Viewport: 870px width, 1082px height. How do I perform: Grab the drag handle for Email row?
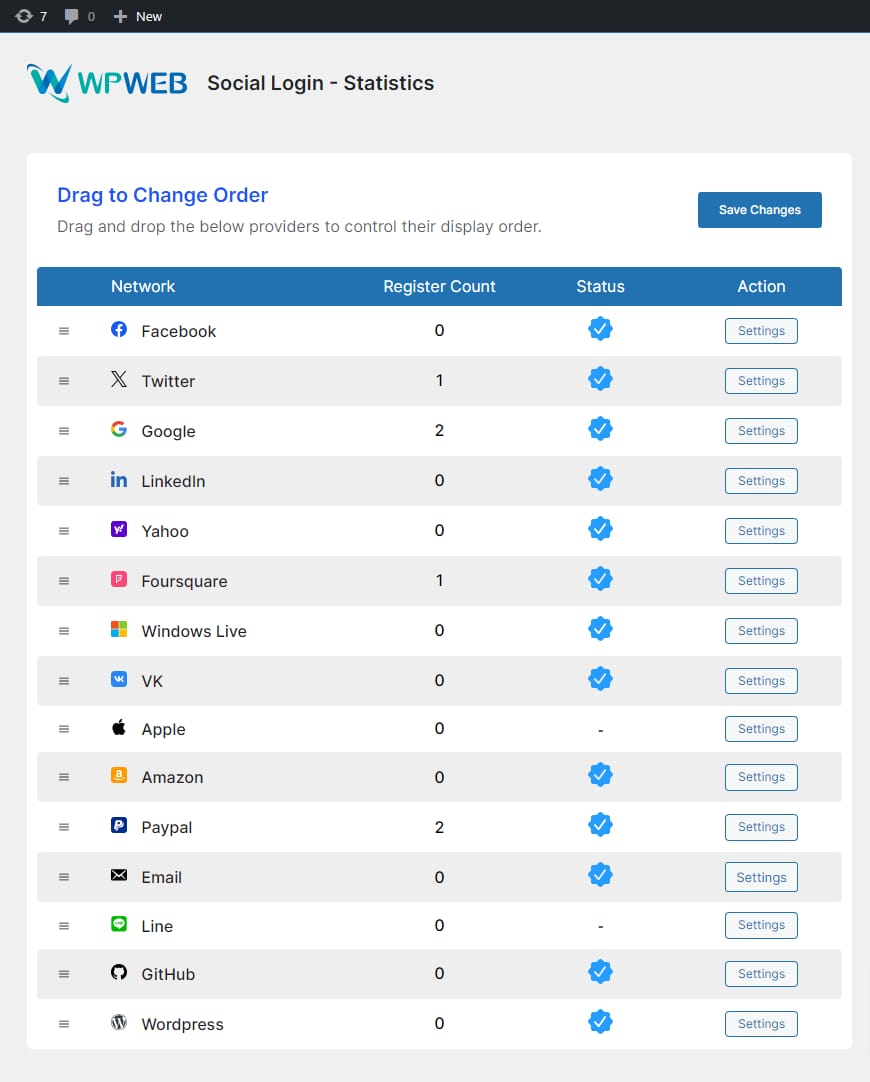[64, 877]
